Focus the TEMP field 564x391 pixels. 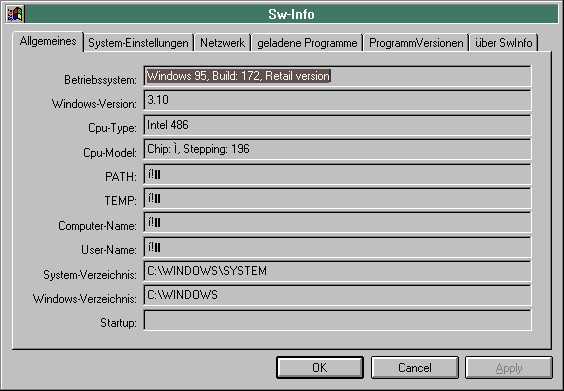tap(337, 198)
